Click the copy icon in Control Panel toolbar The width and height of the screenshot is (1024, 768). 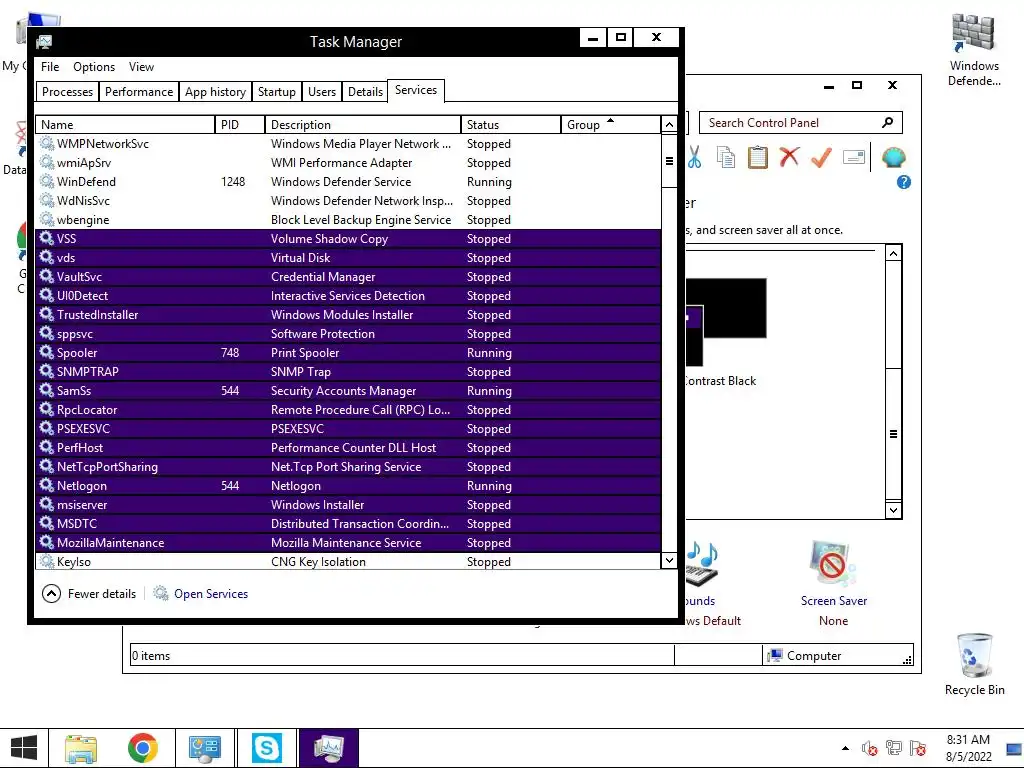726,157
